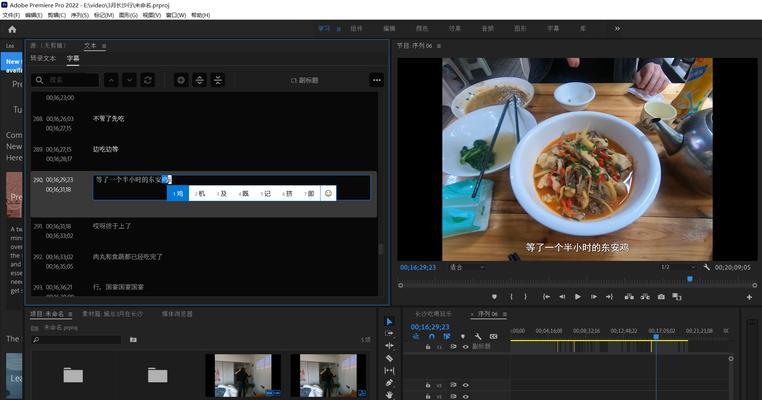The height and width of the screenshot is (400, 762).
Task: Open the 文件(F) menu
Action: point(11,15)
